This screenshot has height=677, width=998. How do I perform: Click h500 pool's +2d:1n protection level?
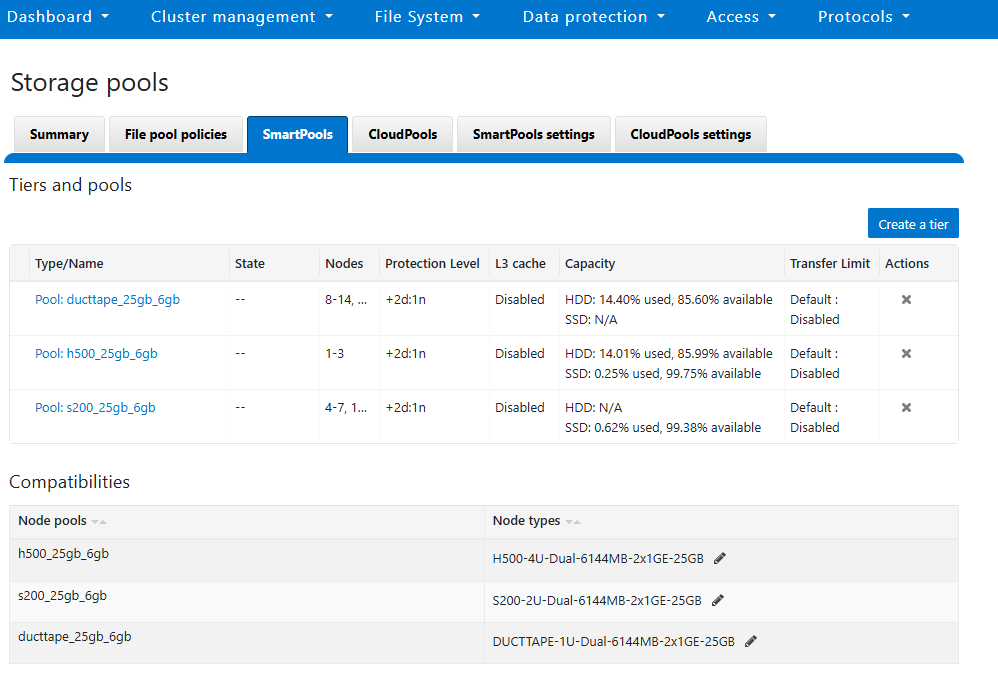405,353
